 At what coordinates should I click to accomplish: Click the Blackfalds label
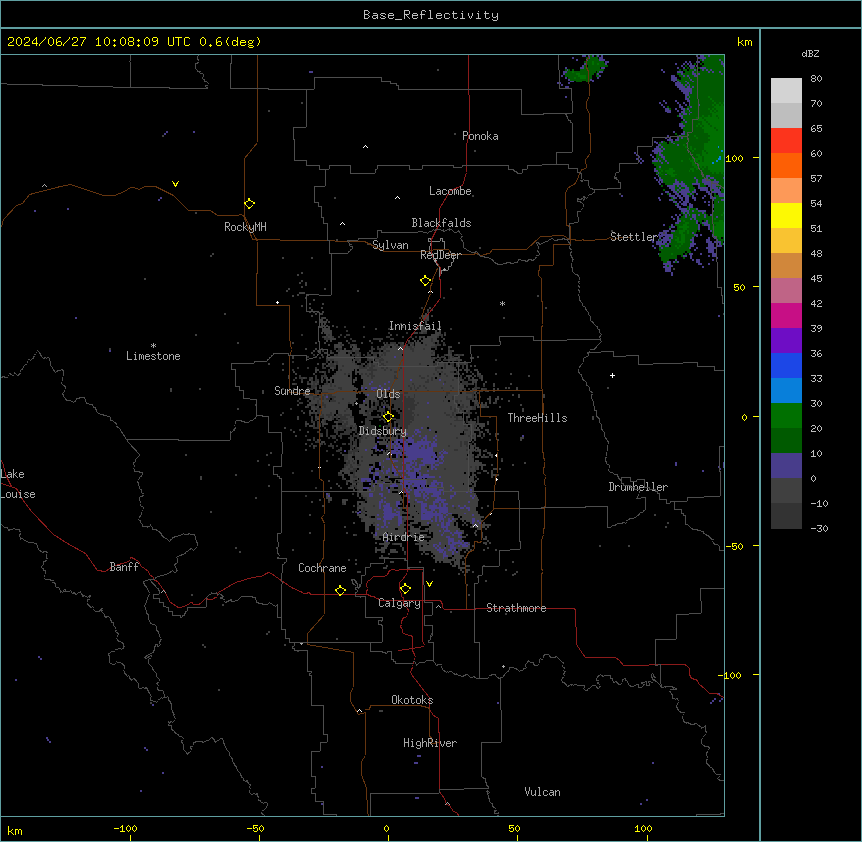[x=441, y=223]
